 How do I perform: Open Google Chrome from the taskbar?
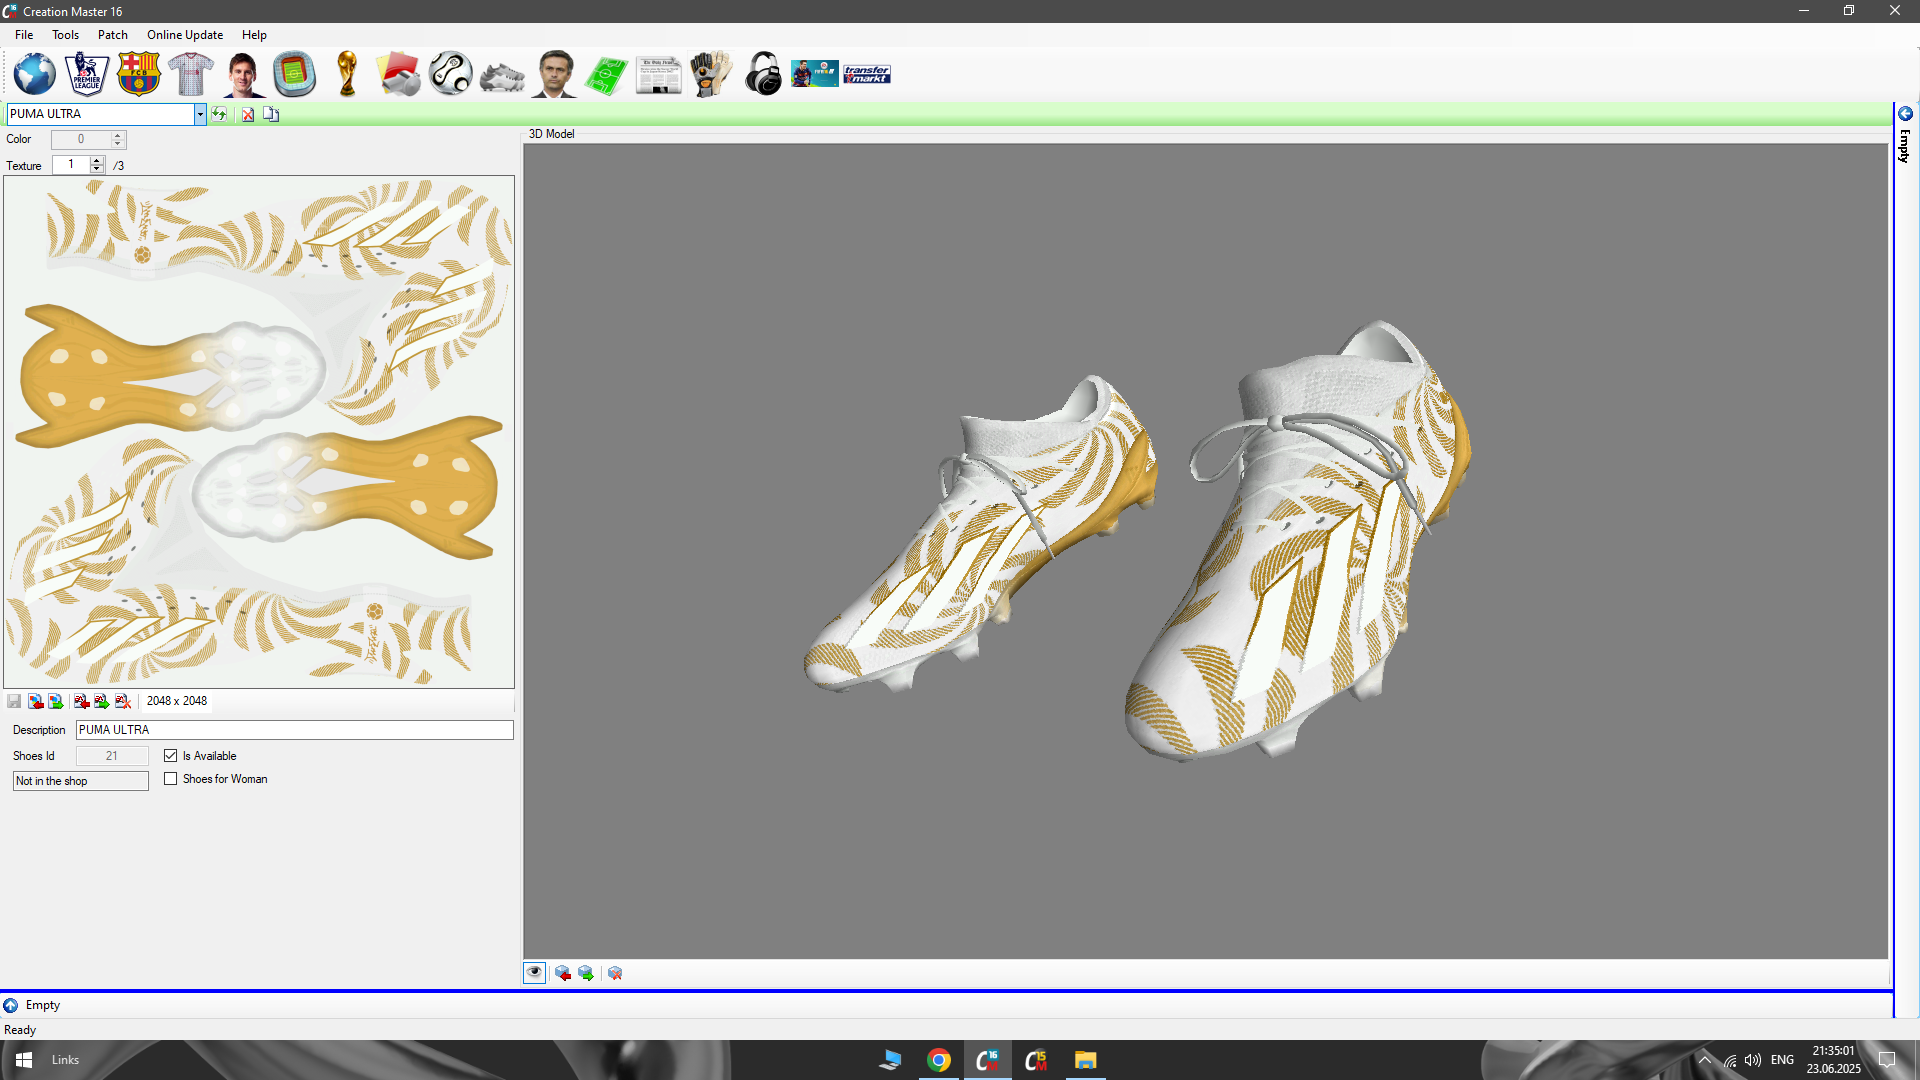point(939,1060)
